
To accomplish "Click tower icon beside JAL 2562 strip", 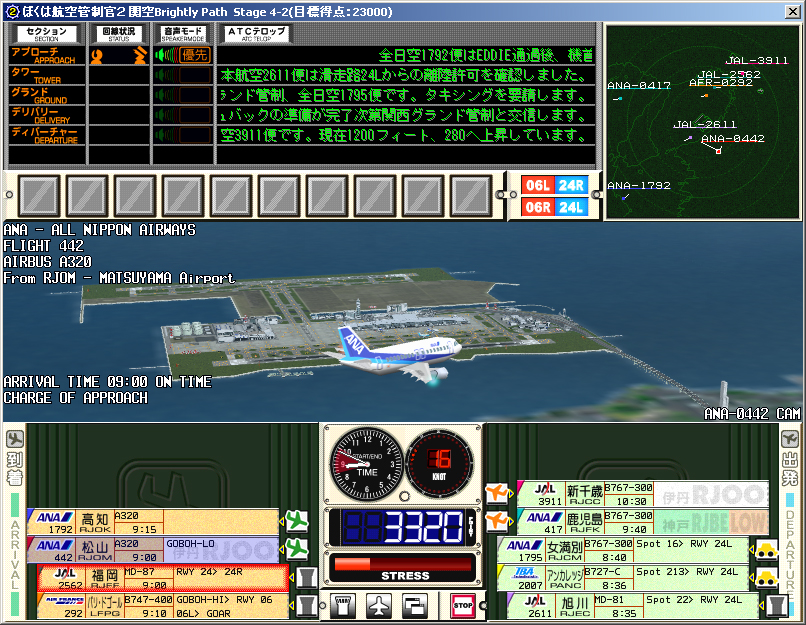I will 307,578.
